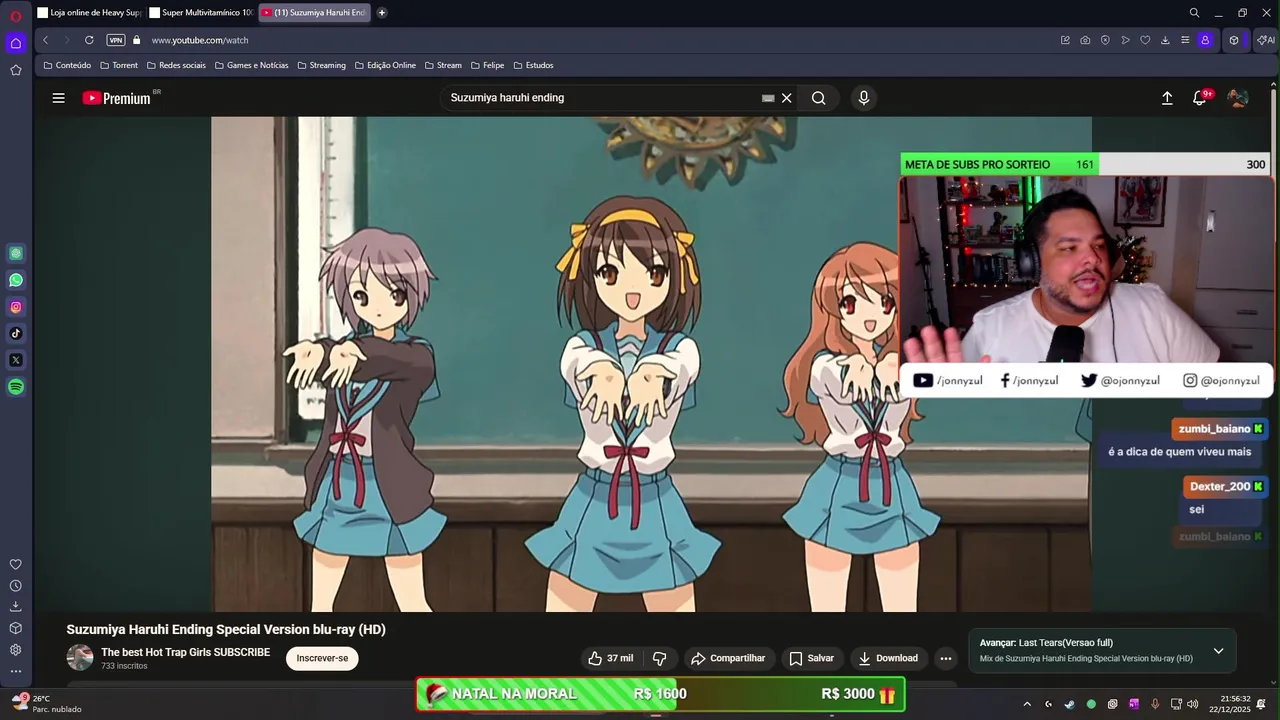Image resolution: width=1280 pixels, height=720 pixels.
Task: Open the Aria AI button
Action: pyautogui.click(x=1266, y=40)
